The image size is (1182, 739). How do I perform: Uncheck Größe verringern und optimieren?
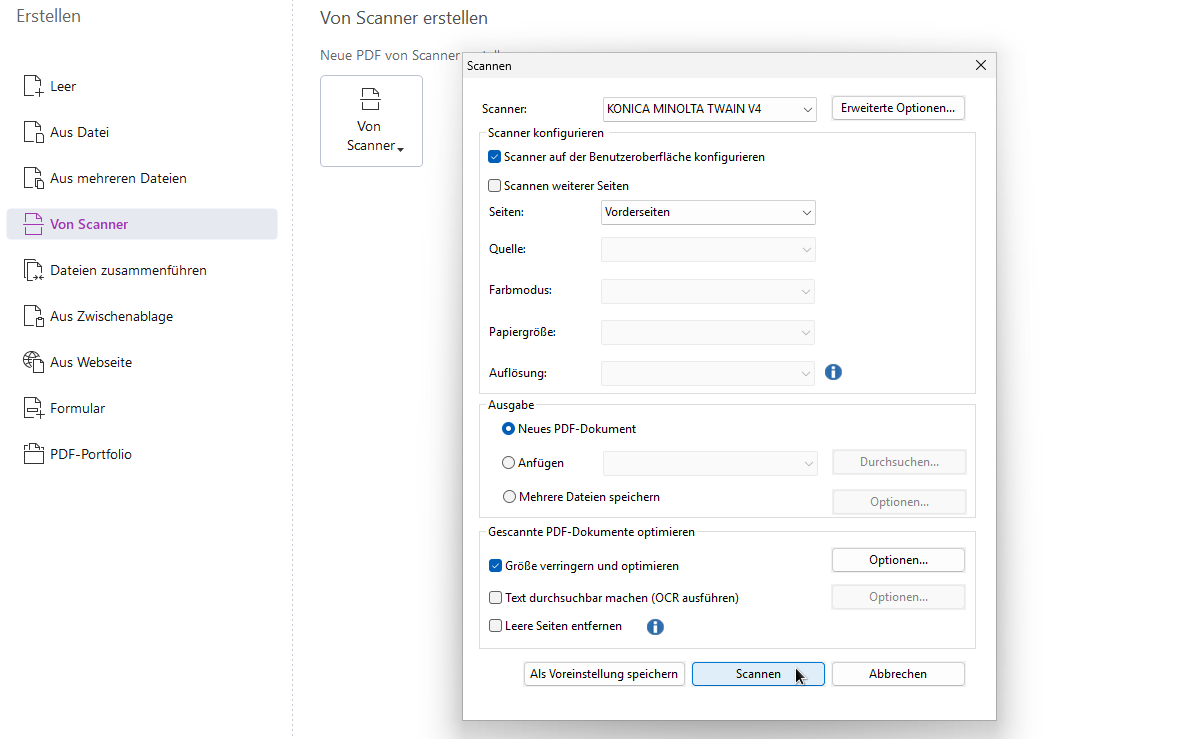[495, 566]
